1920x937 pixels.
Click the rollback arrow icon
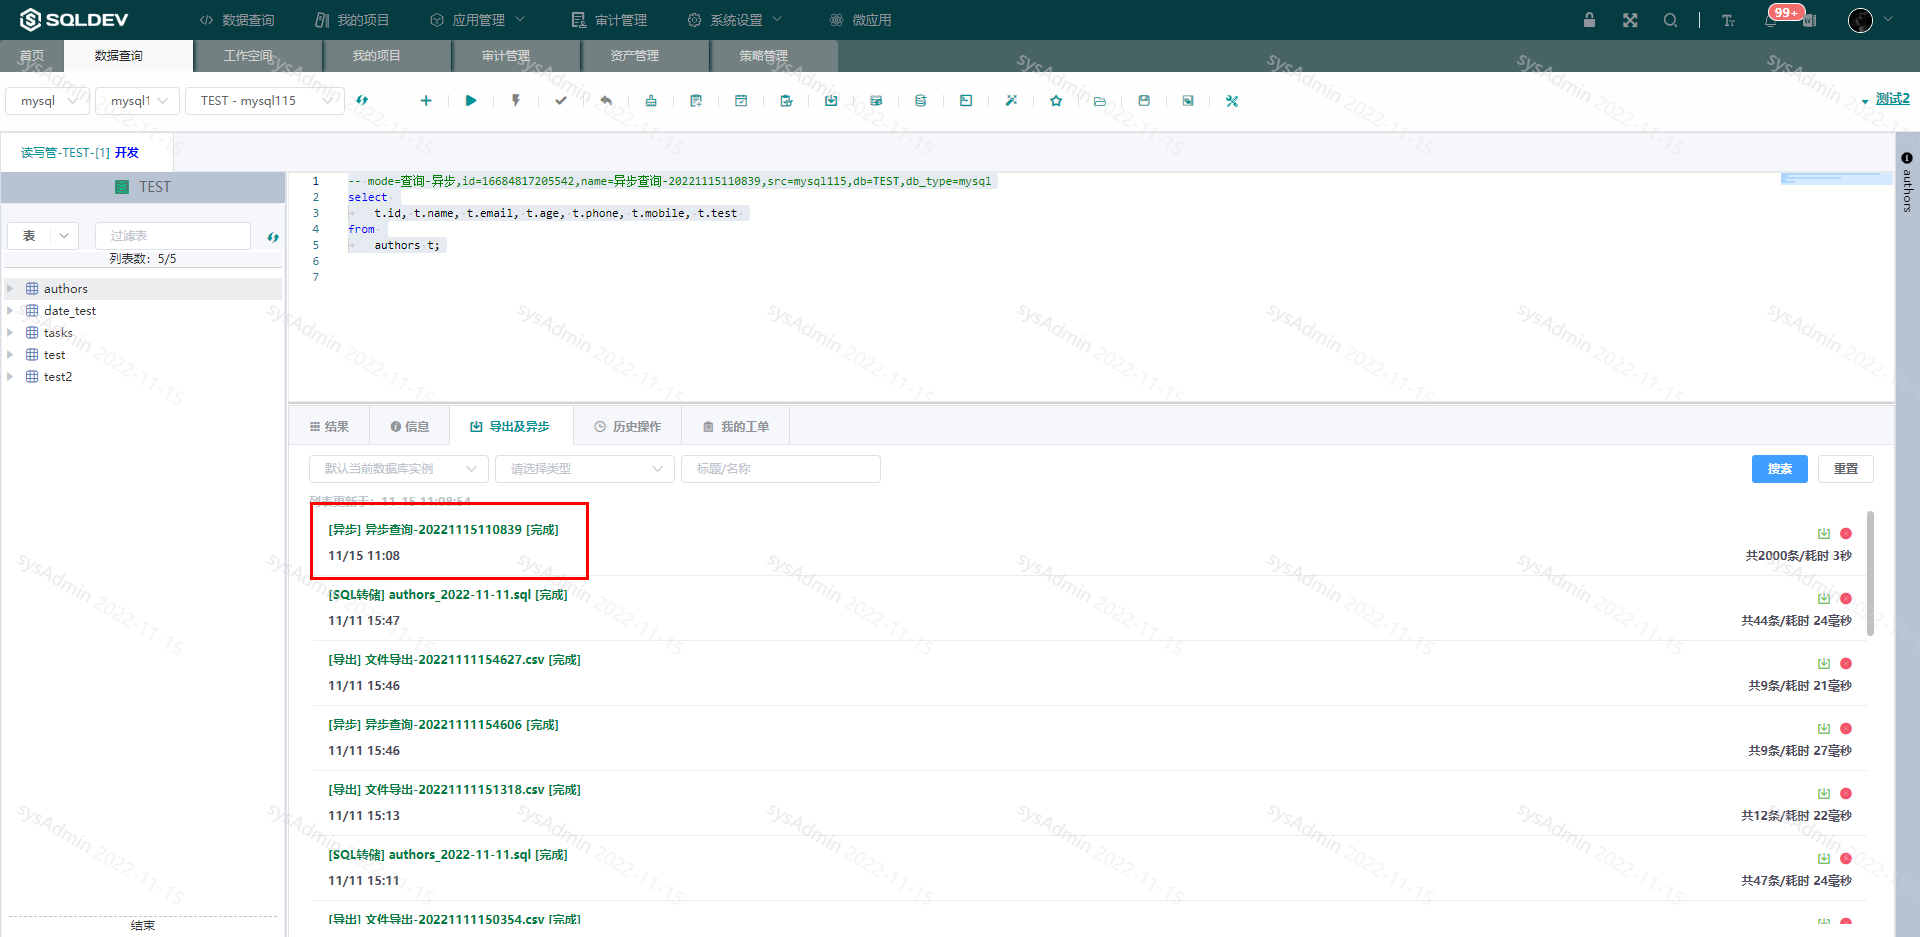point(606,101)
